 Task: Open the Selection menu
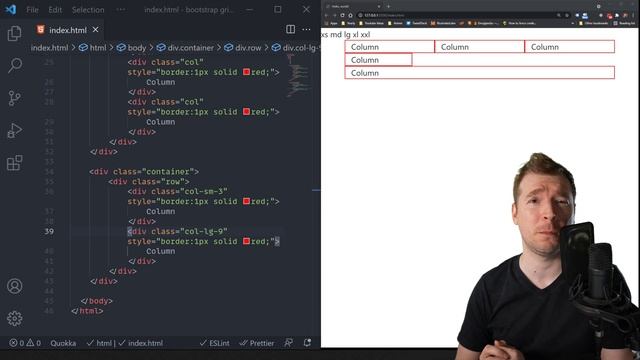pos(88,10)
